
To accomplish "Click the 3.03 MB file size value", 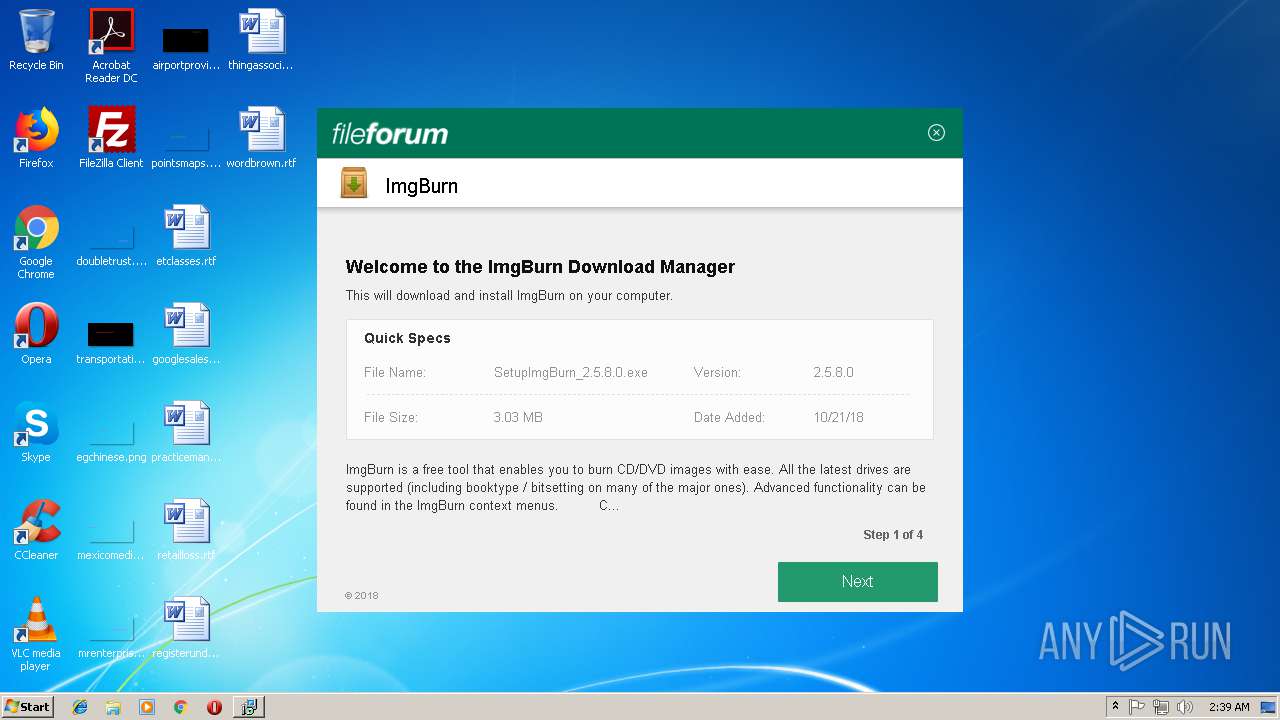I will pyautogui.click(x=518, y=417).
